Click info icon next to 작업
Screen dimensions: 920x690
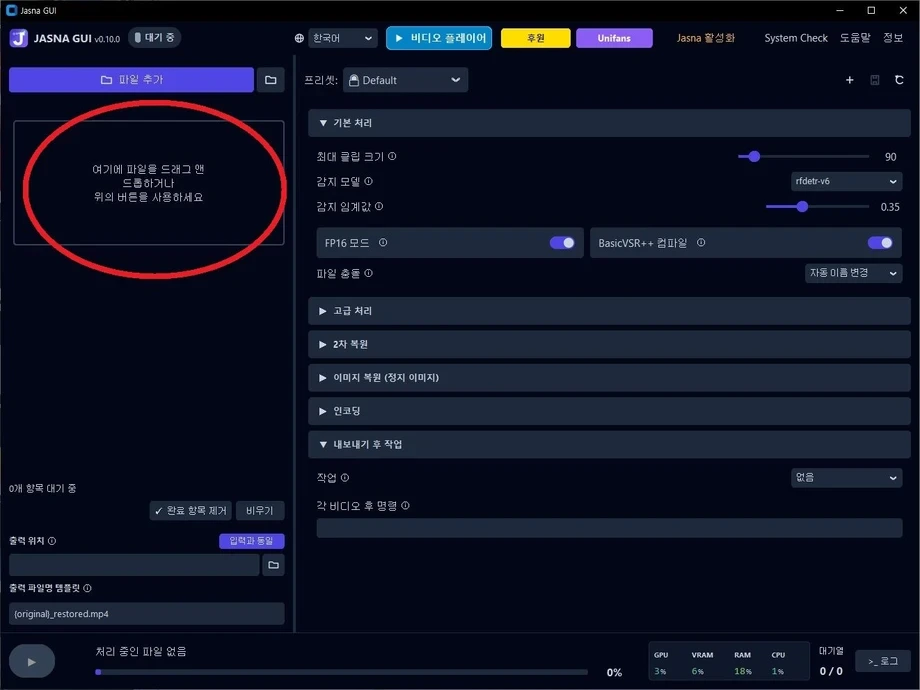[x=345, y=478]
